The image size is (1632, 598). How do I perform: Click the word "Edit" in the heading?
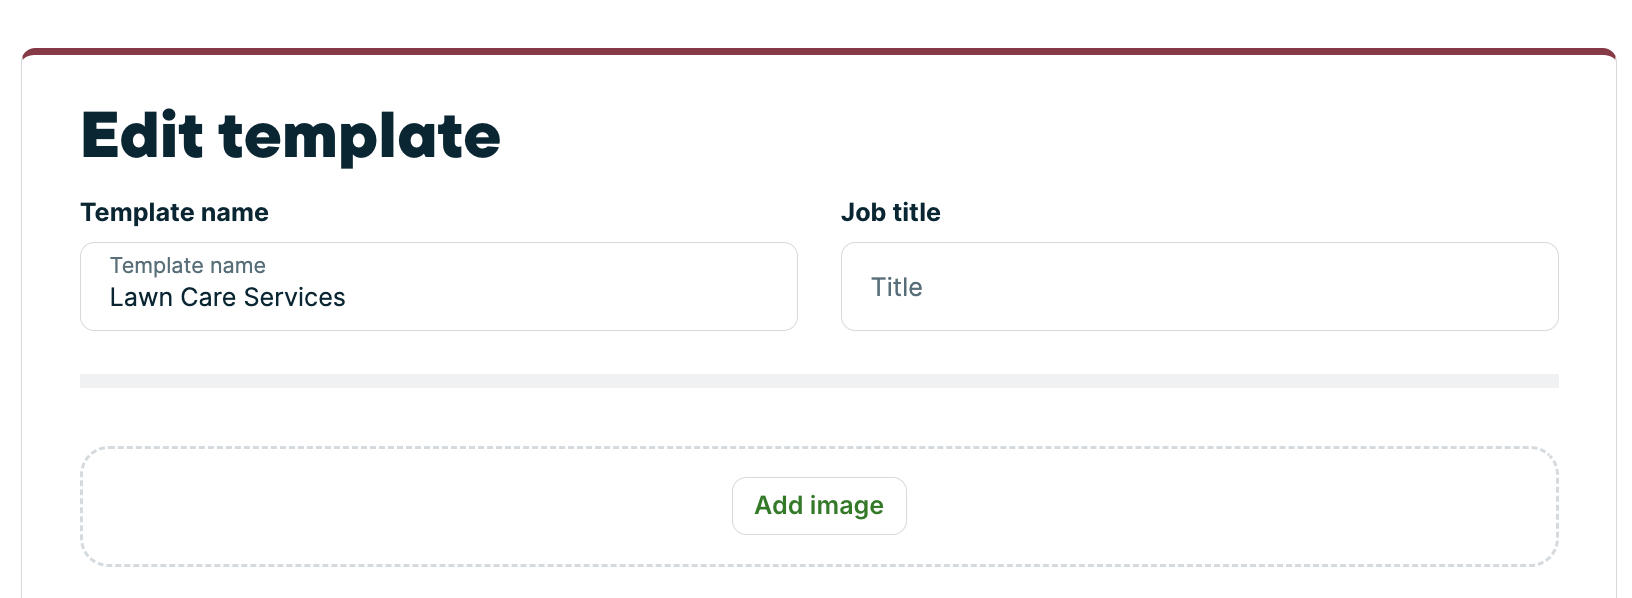tap(142, 136)
